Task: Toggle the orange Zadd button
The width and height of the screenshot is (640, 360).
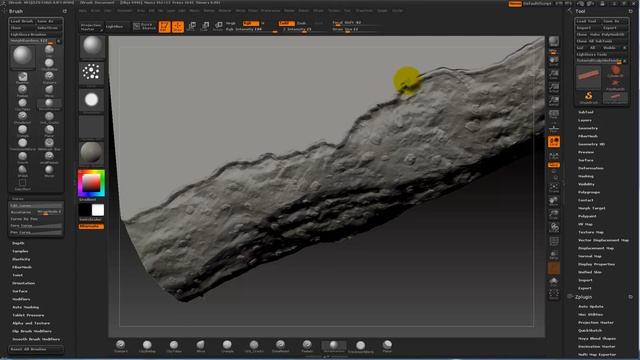Action: point(286,23)
